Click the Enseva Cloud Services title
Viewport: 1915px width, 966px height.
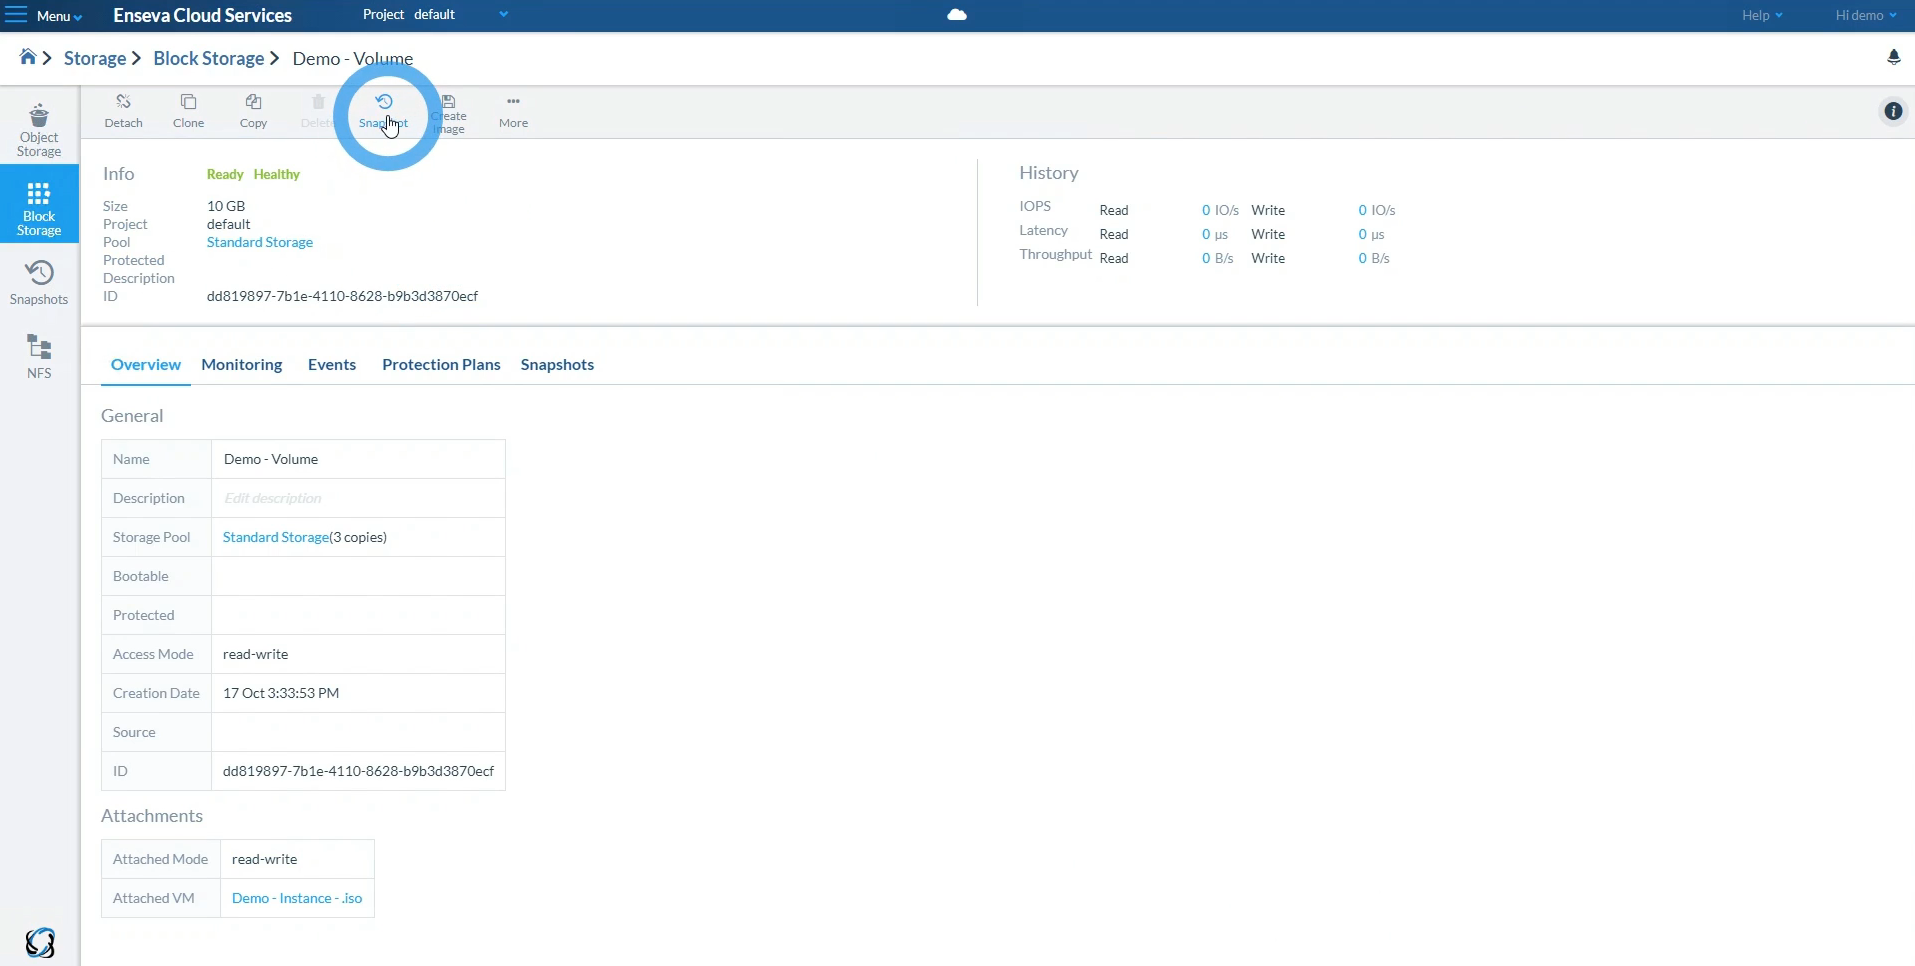[203, 15]
